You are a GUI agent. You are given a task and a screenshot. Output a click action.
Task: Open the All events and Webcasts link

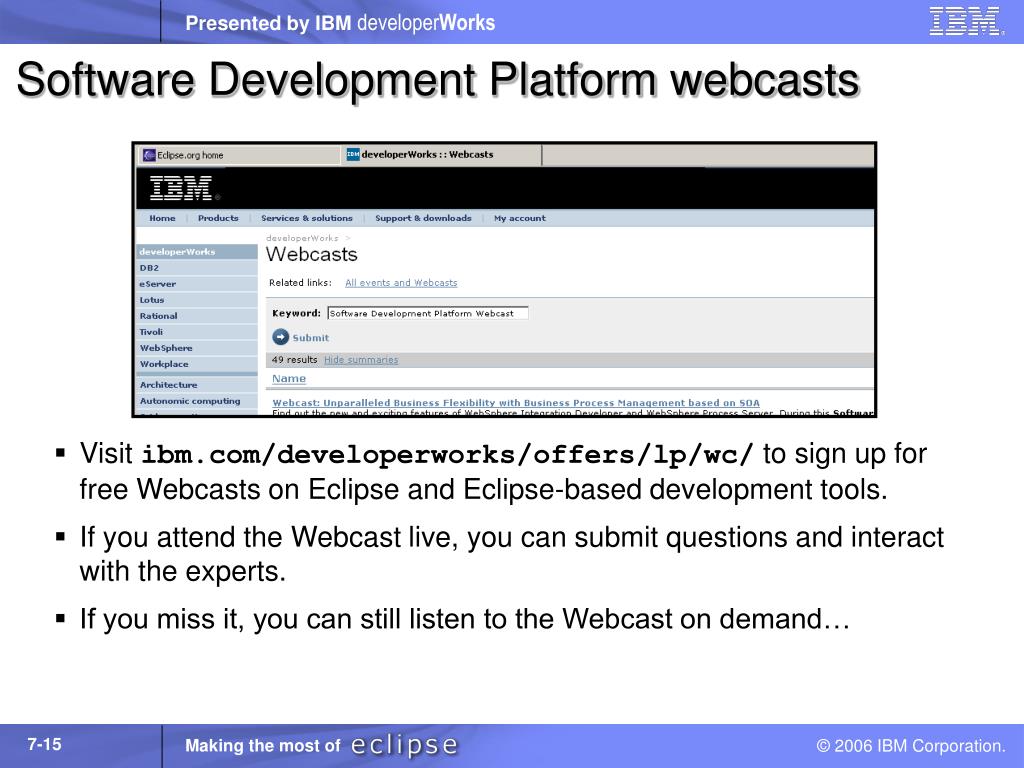(x=401, y=283)
